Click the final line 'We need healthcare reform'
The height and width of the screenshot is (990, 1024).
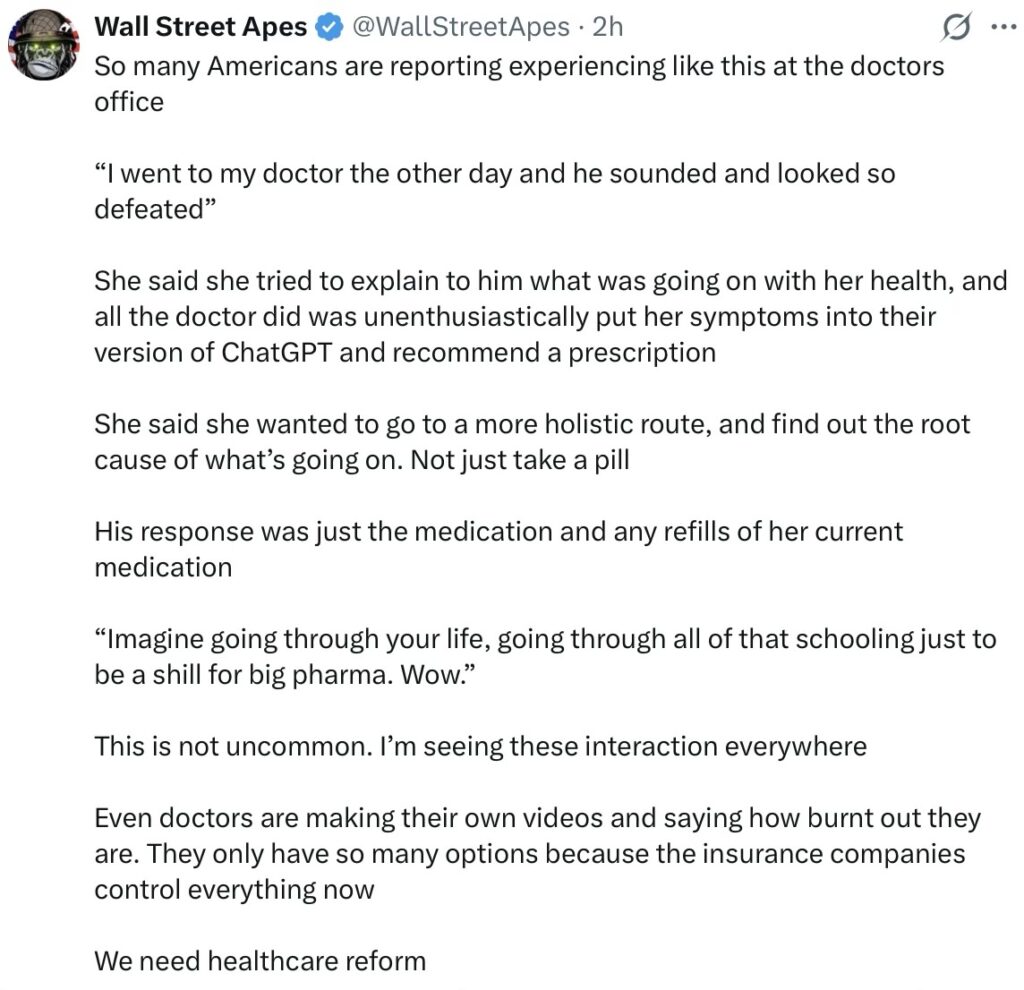260,962
